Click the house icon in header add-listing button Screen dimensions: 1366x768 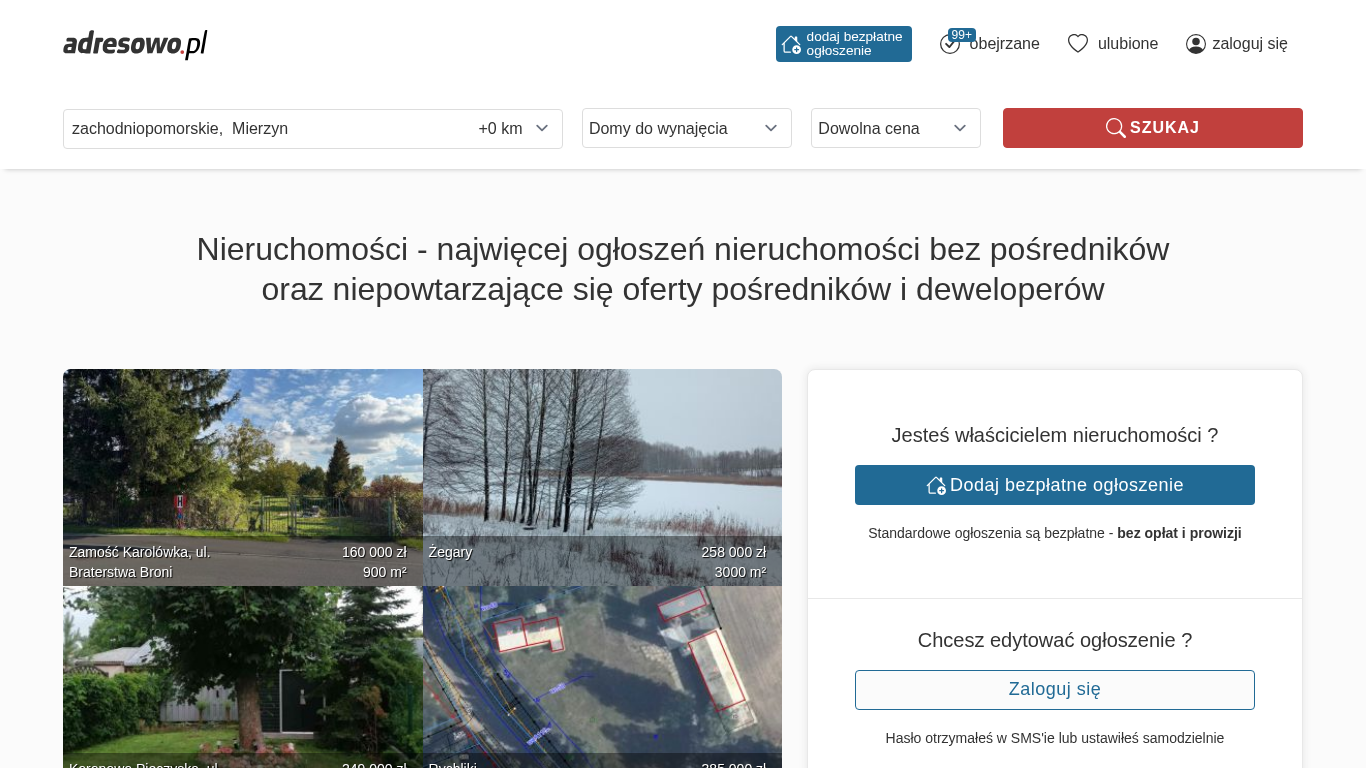tap(791, 44)
